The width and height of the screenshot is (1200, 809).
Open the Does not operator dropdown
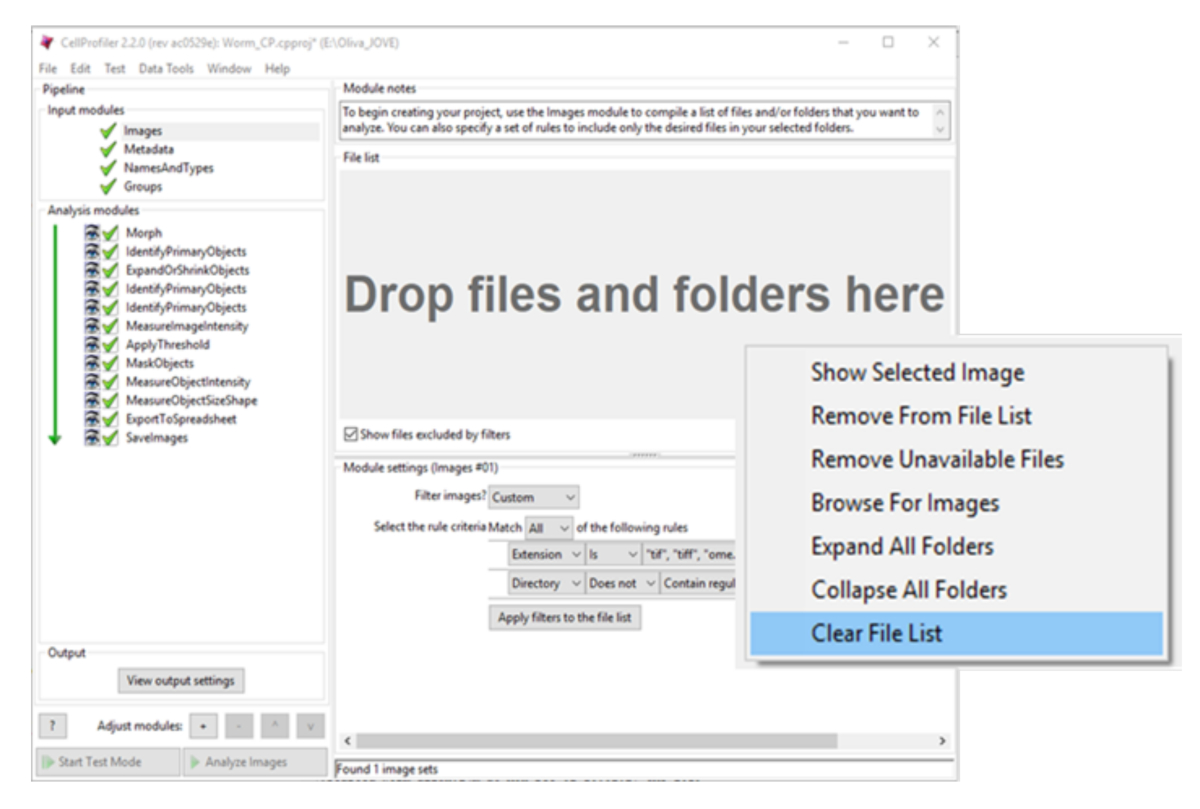tap(622, 583)
